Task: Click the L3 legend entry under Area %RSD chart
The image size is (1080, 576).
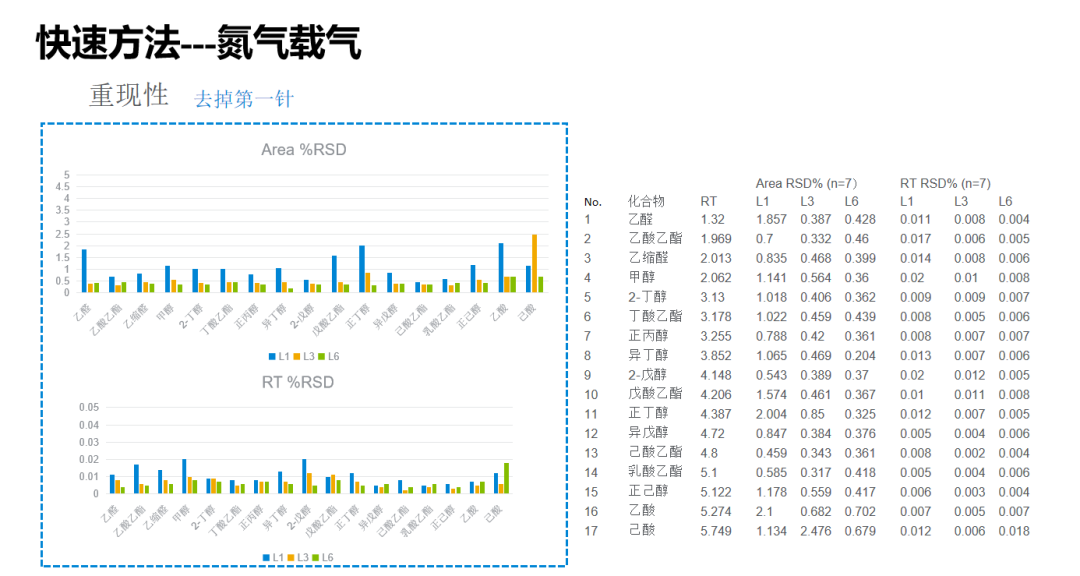Action: (x=304, y=356)
